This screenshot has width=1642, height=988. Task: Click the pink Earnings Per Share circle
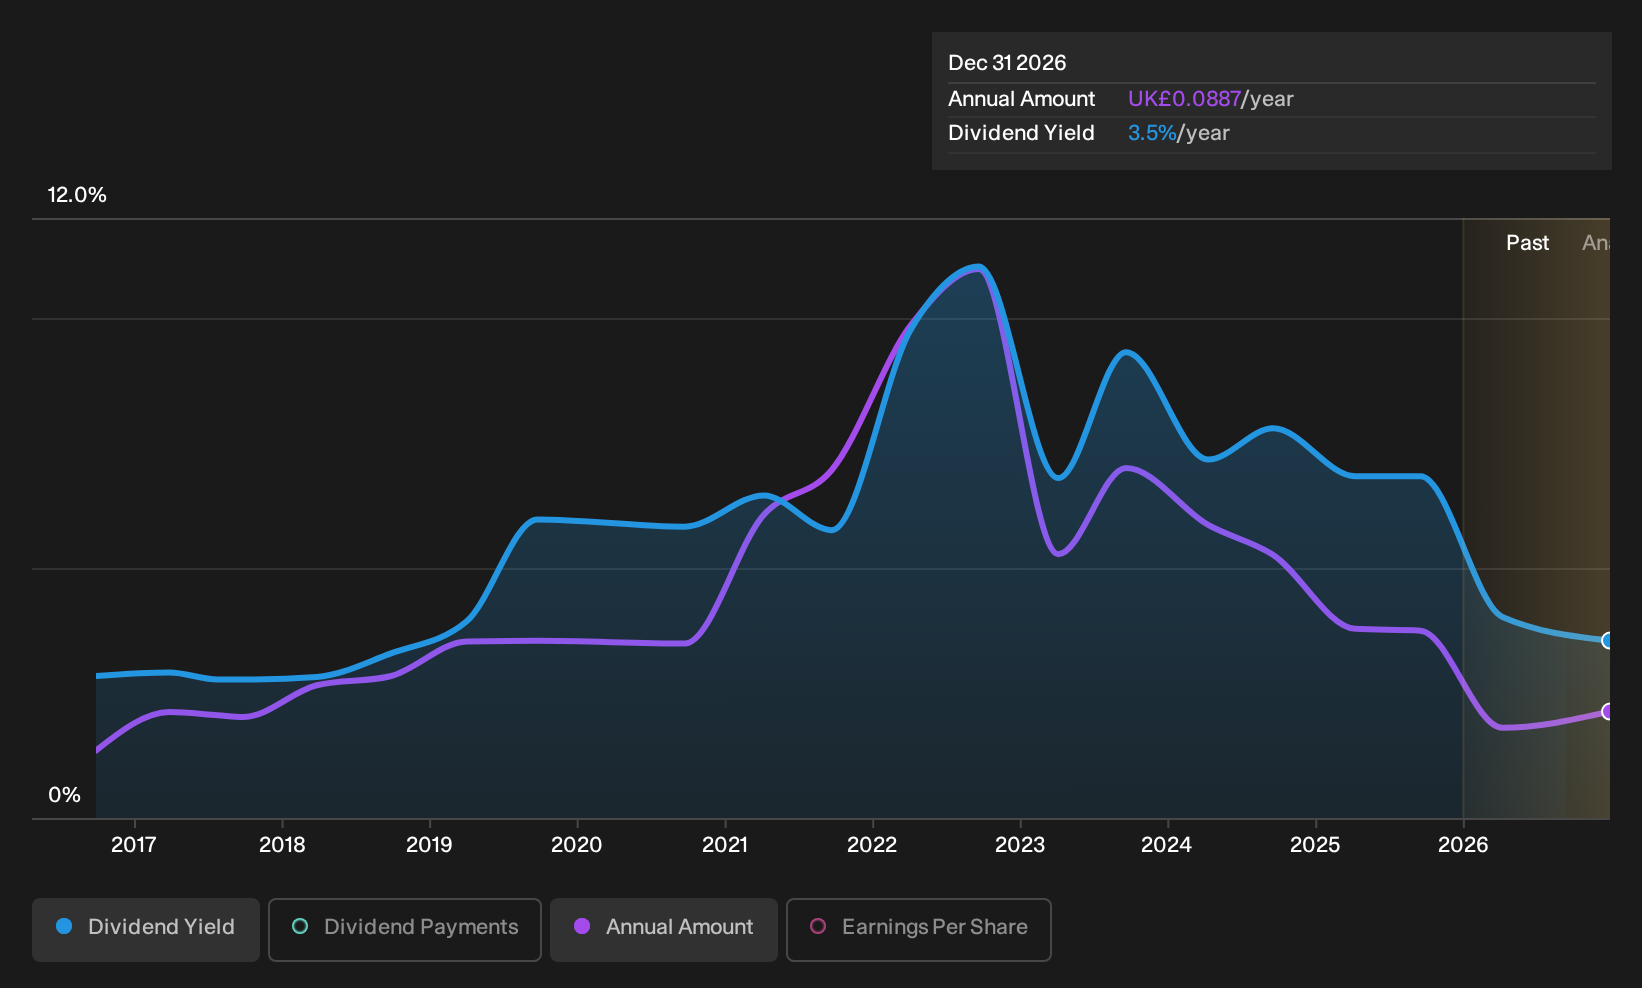pyautogui.click(x=818, y=926)
